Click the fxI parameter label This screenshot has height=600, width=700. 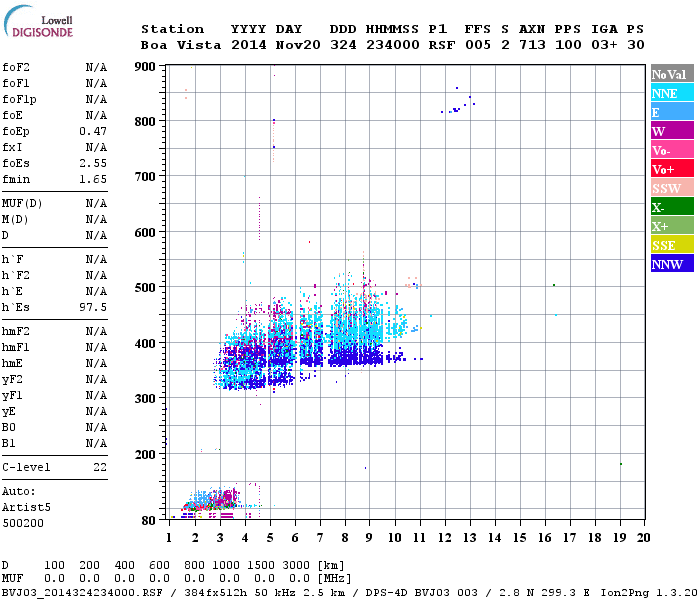tap(12, 147)
